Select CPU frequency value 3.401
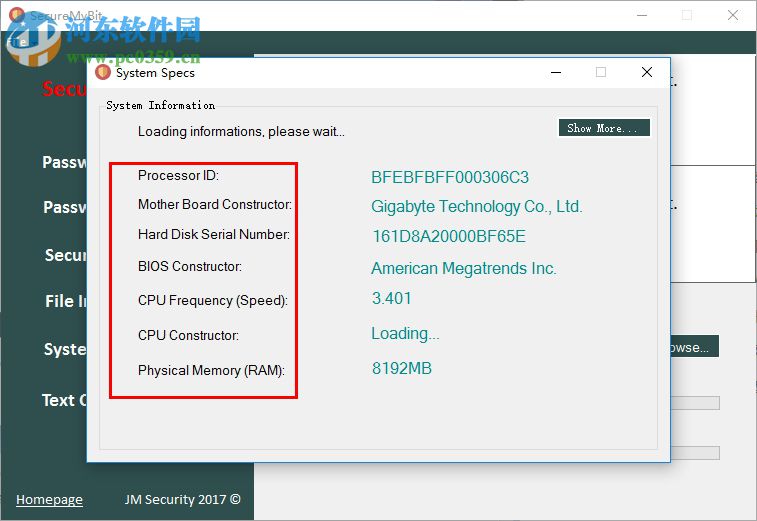 point(392,298)
